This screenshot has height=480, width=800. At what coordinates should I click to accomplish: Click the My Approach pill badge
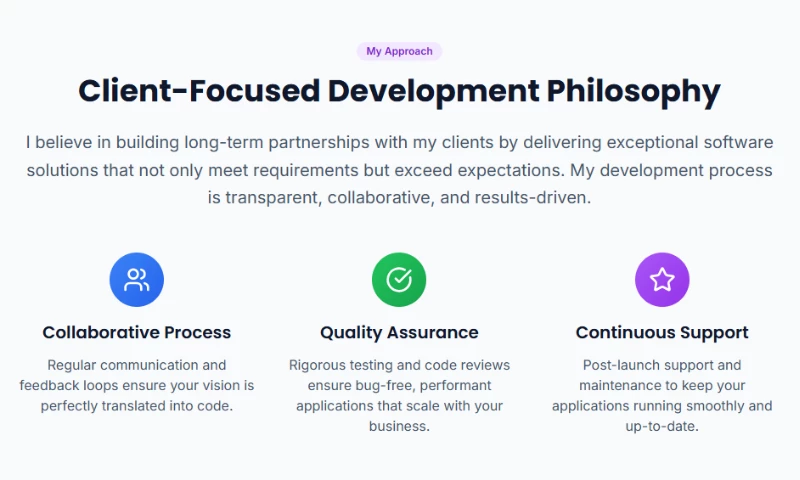[x=399, y=51]
